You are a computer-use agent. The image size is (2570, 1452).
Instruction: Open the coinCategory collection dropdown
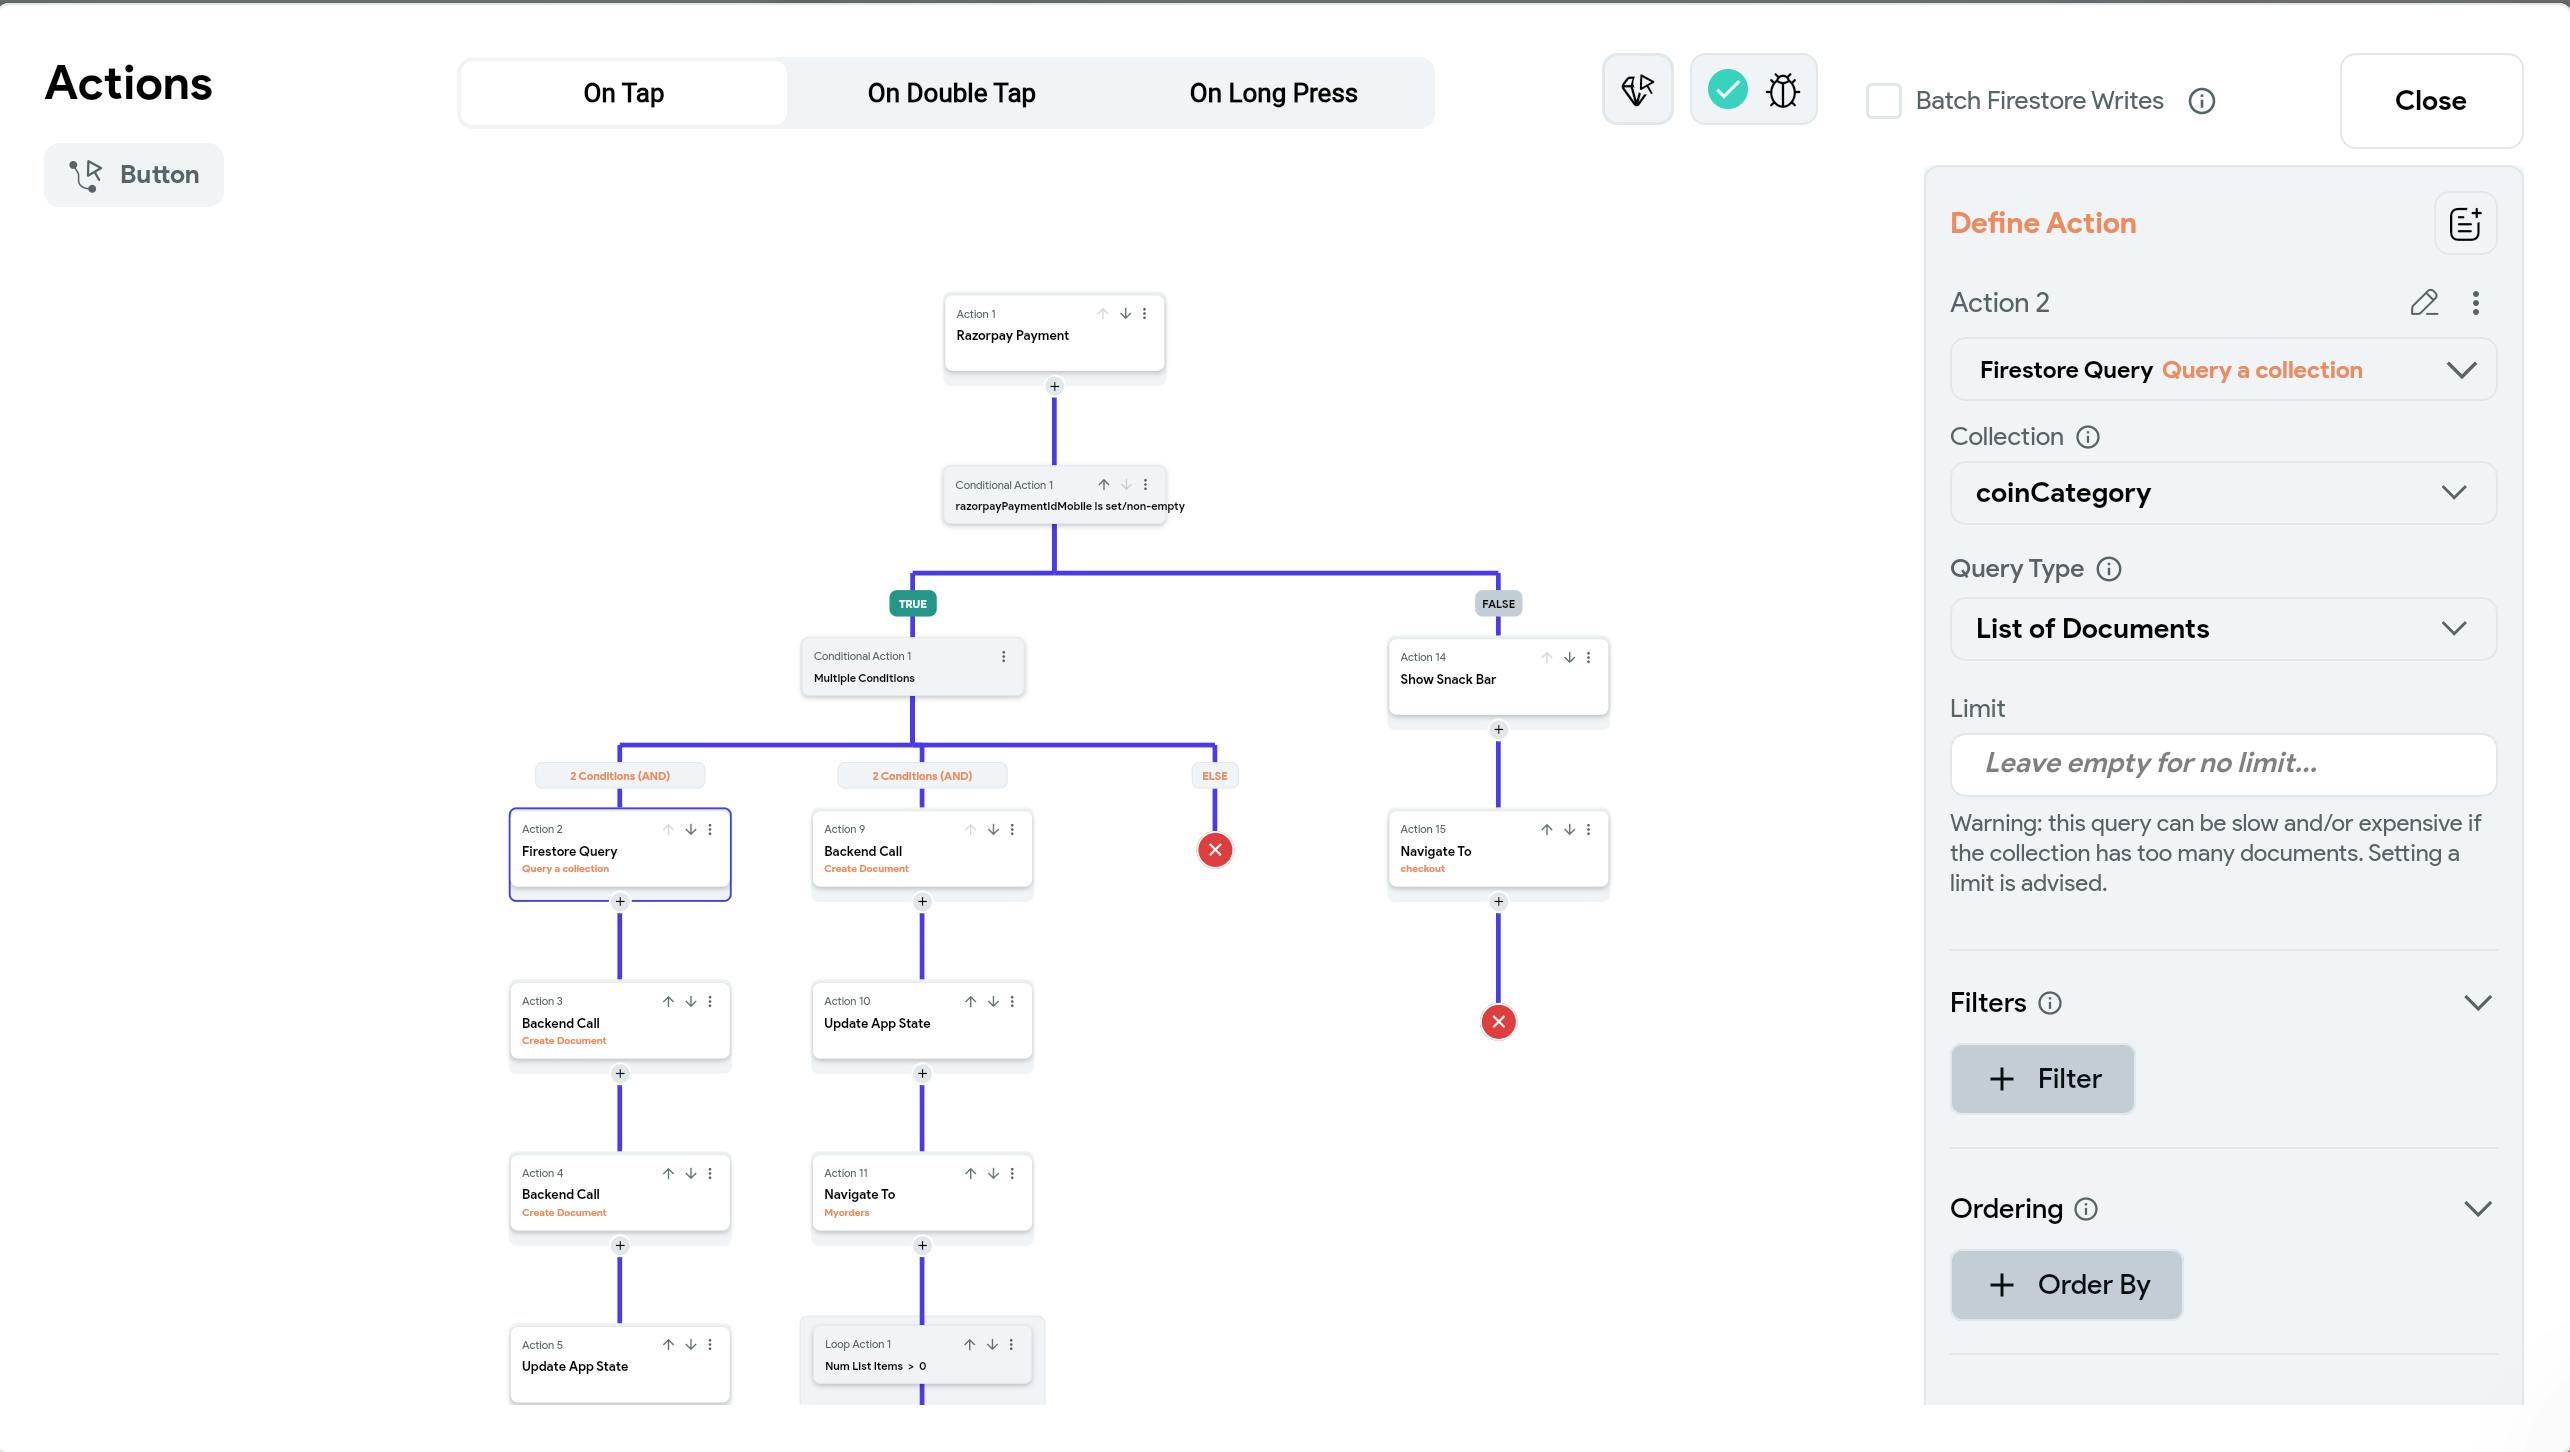pyautogui.click(x=2222, y=493)
